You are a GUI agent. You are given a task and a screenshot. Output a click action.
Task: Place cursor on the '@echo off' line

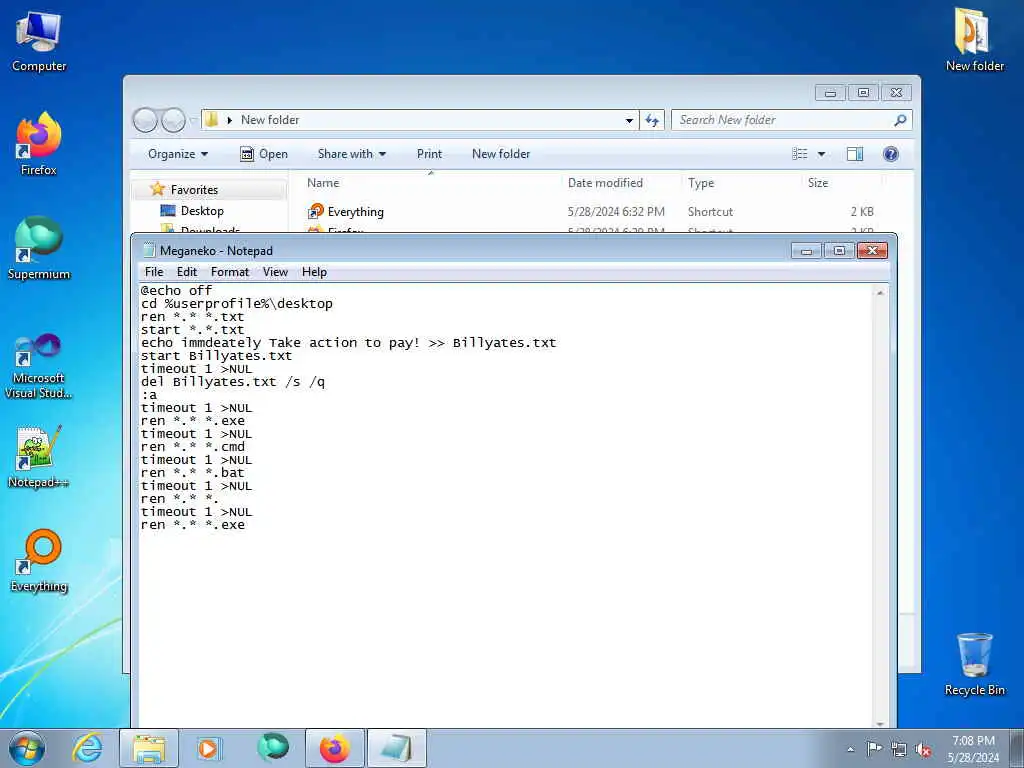click(176, 291)
